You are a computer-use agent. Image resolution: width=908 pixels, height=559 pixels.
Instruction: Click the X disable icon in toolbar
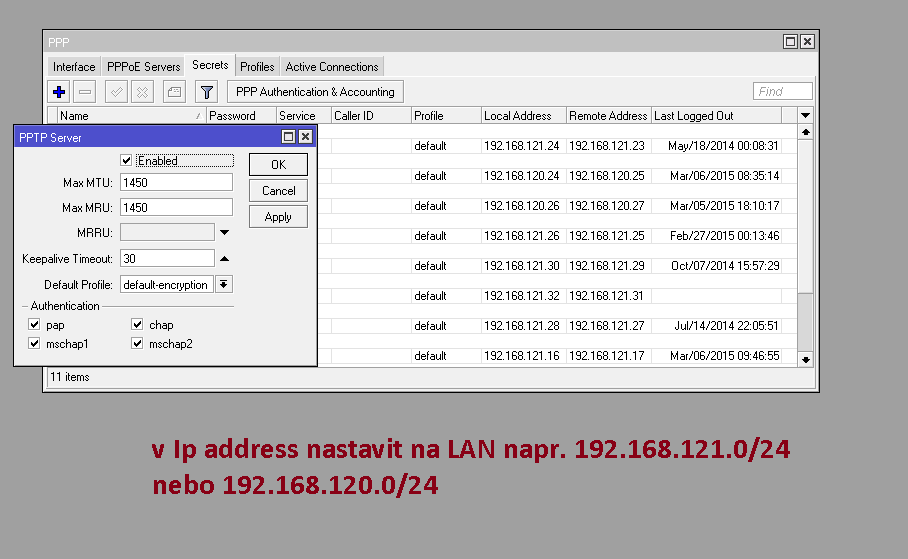click(143, 92)
